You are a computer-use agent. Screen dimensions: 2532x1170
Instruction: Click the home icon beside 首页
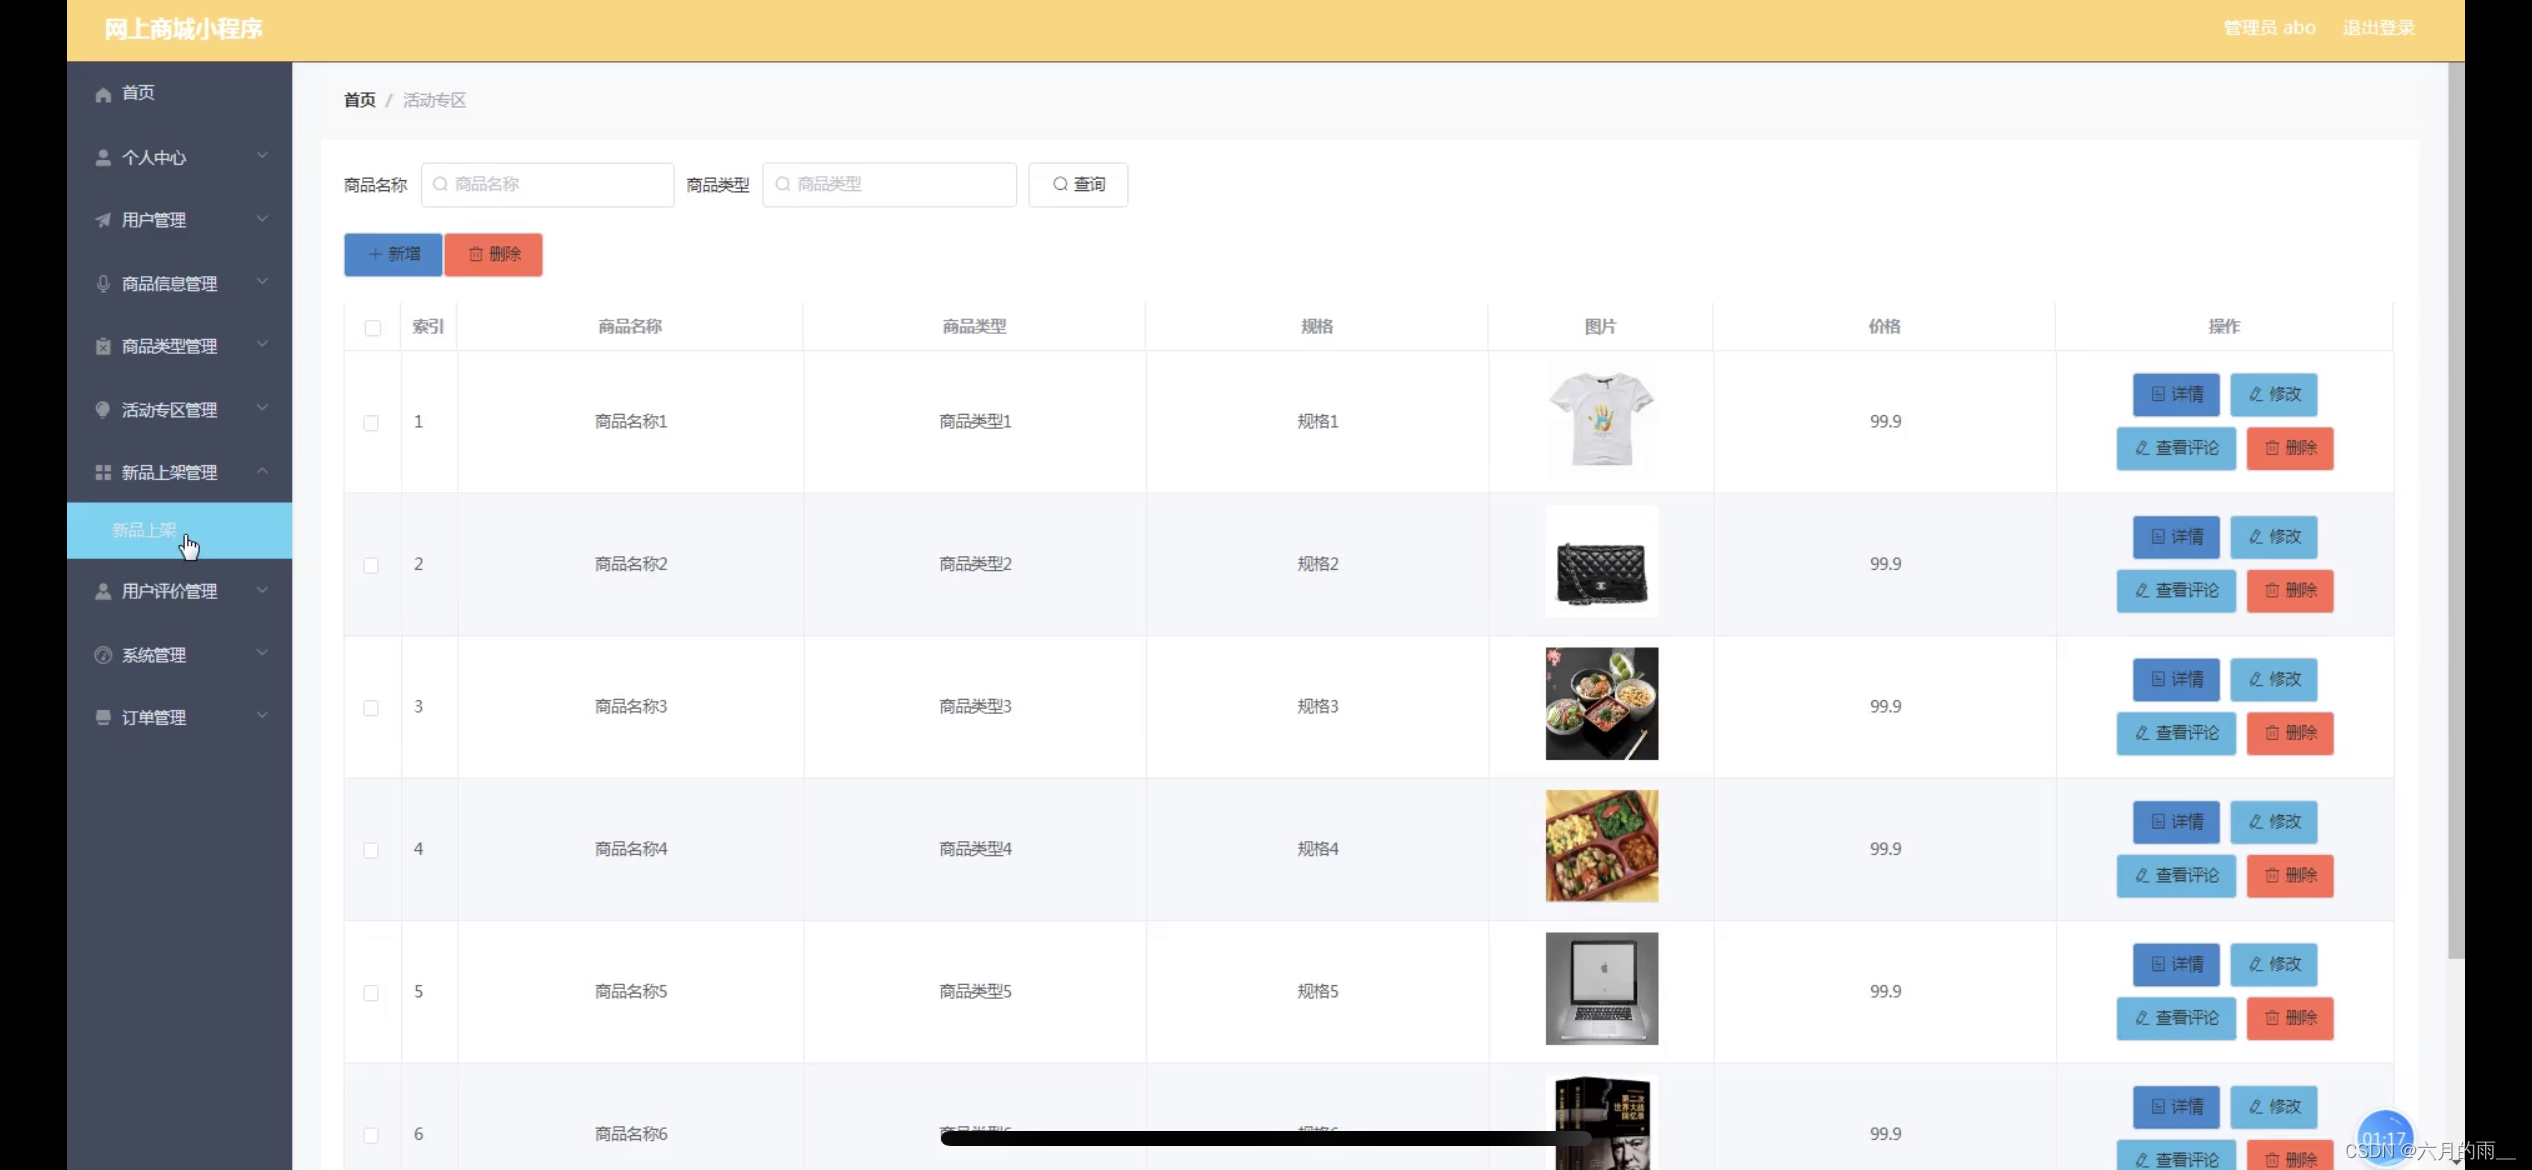pos(103,94)
